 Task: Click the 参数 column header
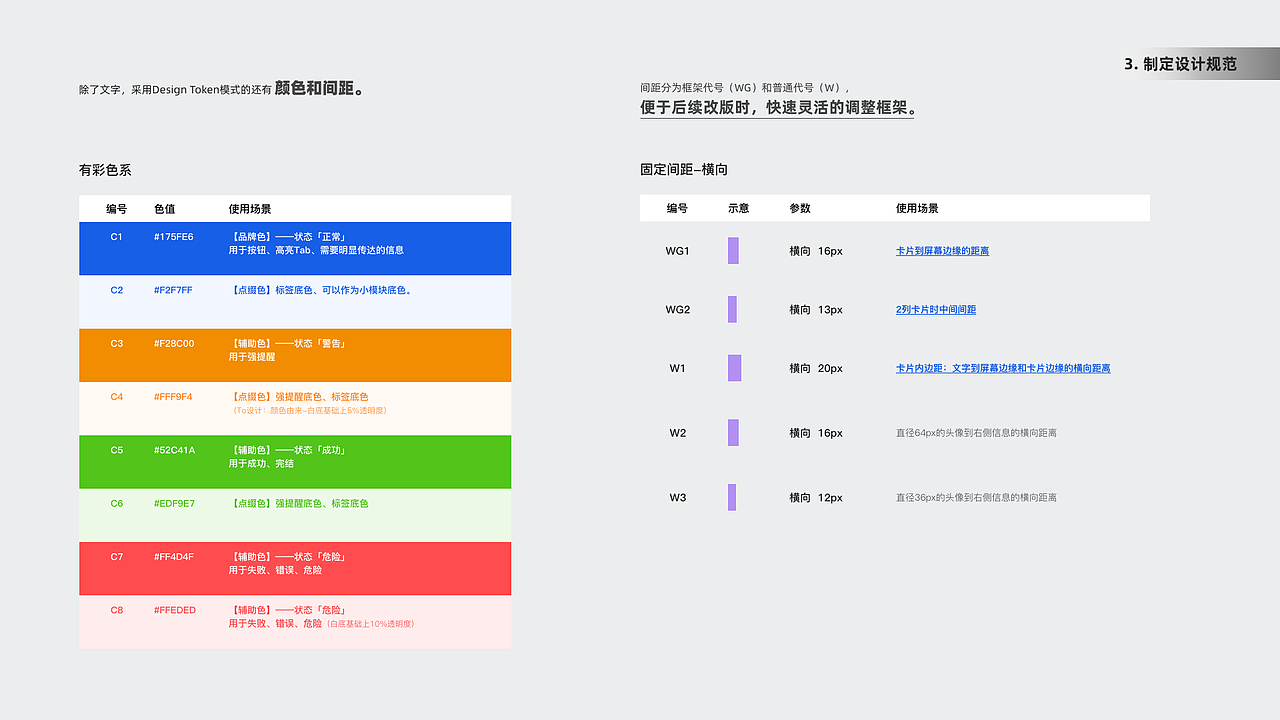[800, 208]
